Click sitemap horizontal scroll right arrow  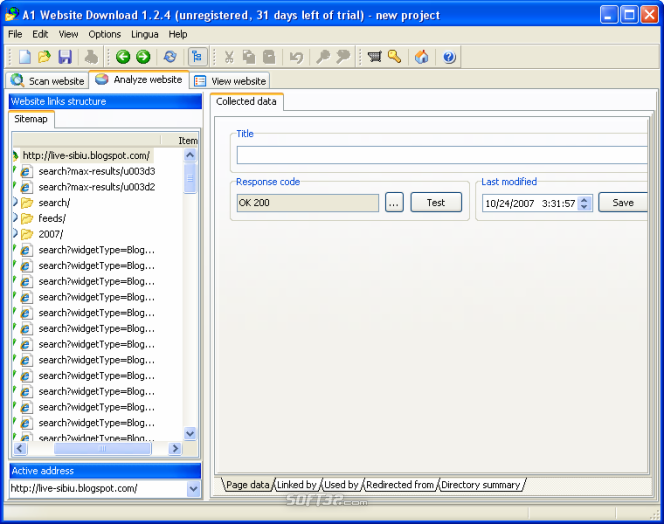tap(175, 448)
